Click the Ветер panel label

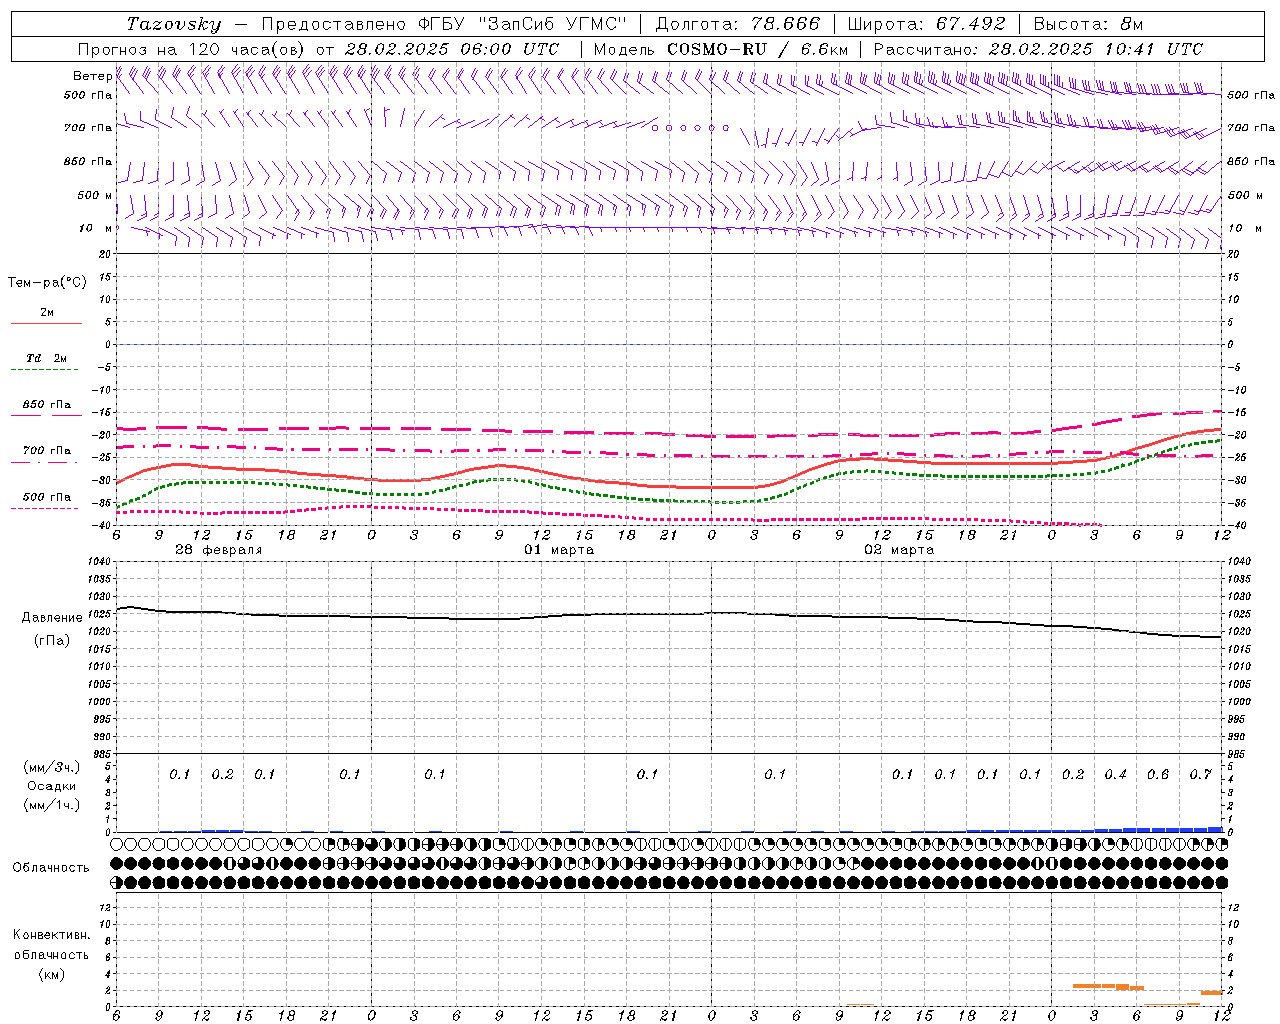tap(92, 76)
